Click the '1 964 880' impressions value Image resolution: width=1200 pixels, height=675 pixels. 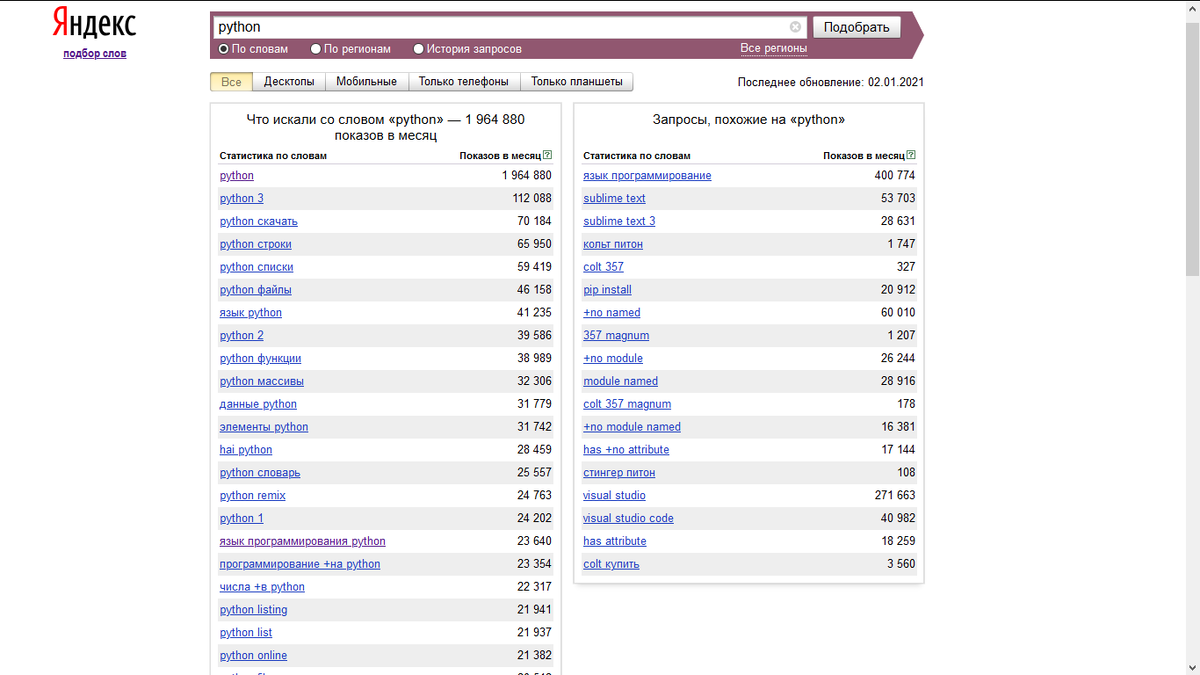pyautogui.click(x=527, y=176)
